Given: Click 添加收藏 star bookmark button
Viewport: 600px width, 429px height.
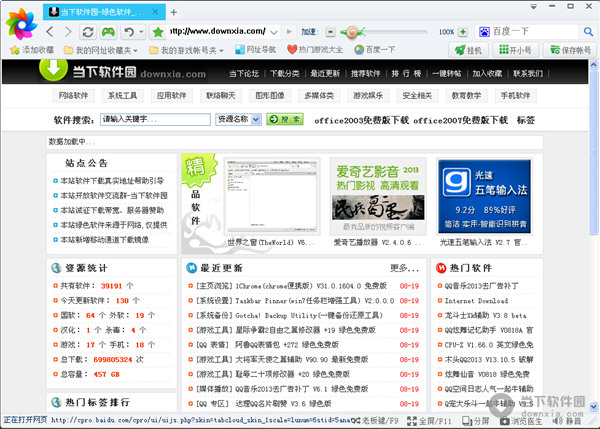Looking at the screenshot, I should 32,50.
